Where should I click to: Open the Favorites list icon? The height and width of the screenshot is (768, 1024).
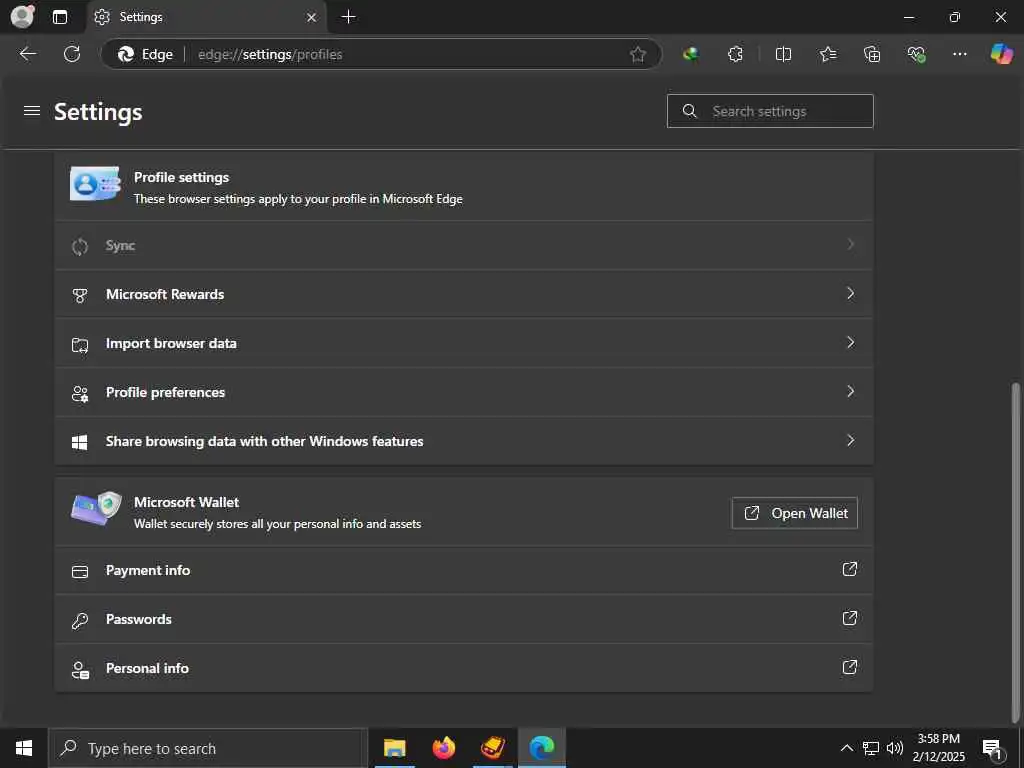coord(827,54)
